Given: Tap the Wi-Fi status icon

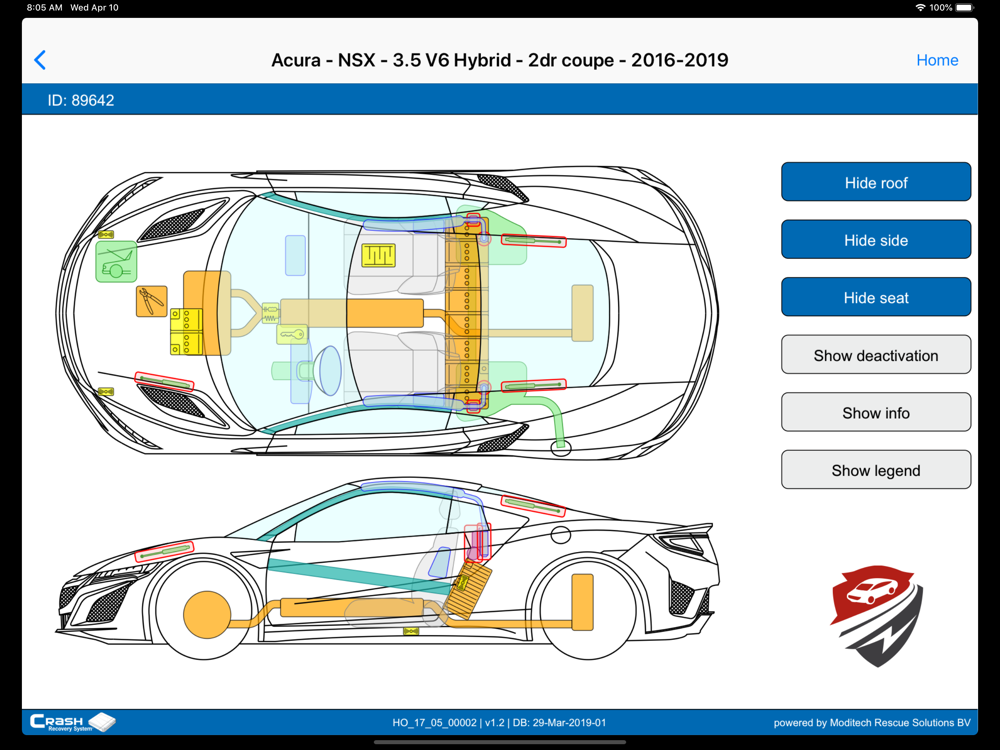Looking at the screenshot, I should coord(920,8).
